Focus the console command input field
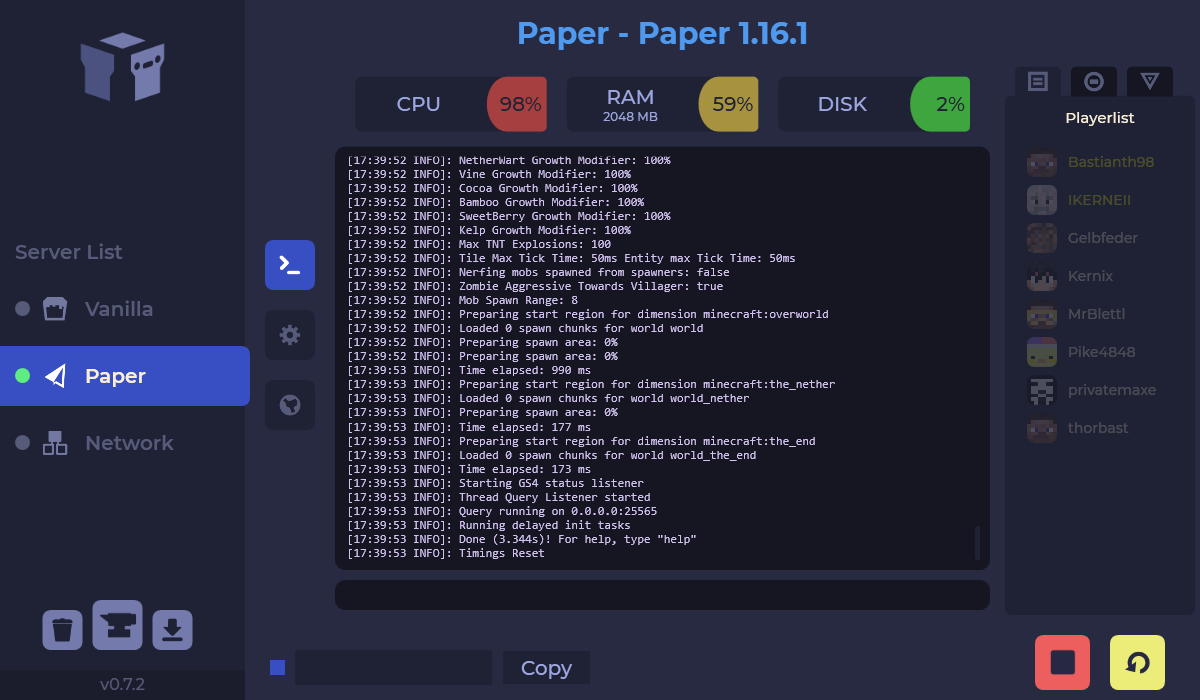This screenshot has height=700, width=1200. [662, 595]
